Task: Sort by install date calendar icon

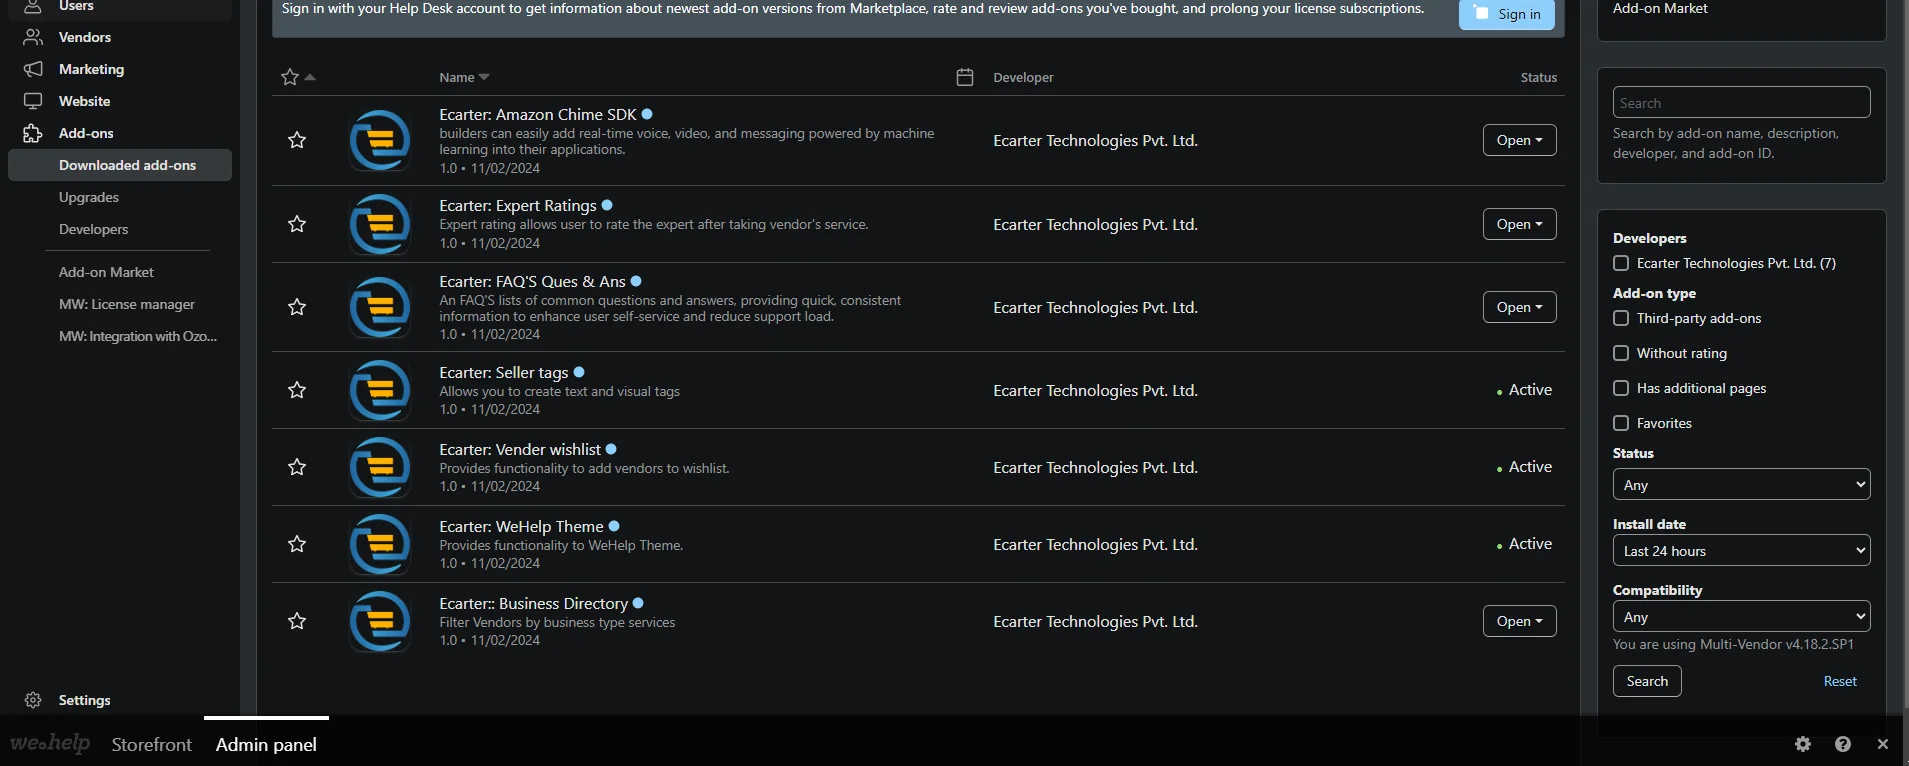Action: tap(965, 77)
